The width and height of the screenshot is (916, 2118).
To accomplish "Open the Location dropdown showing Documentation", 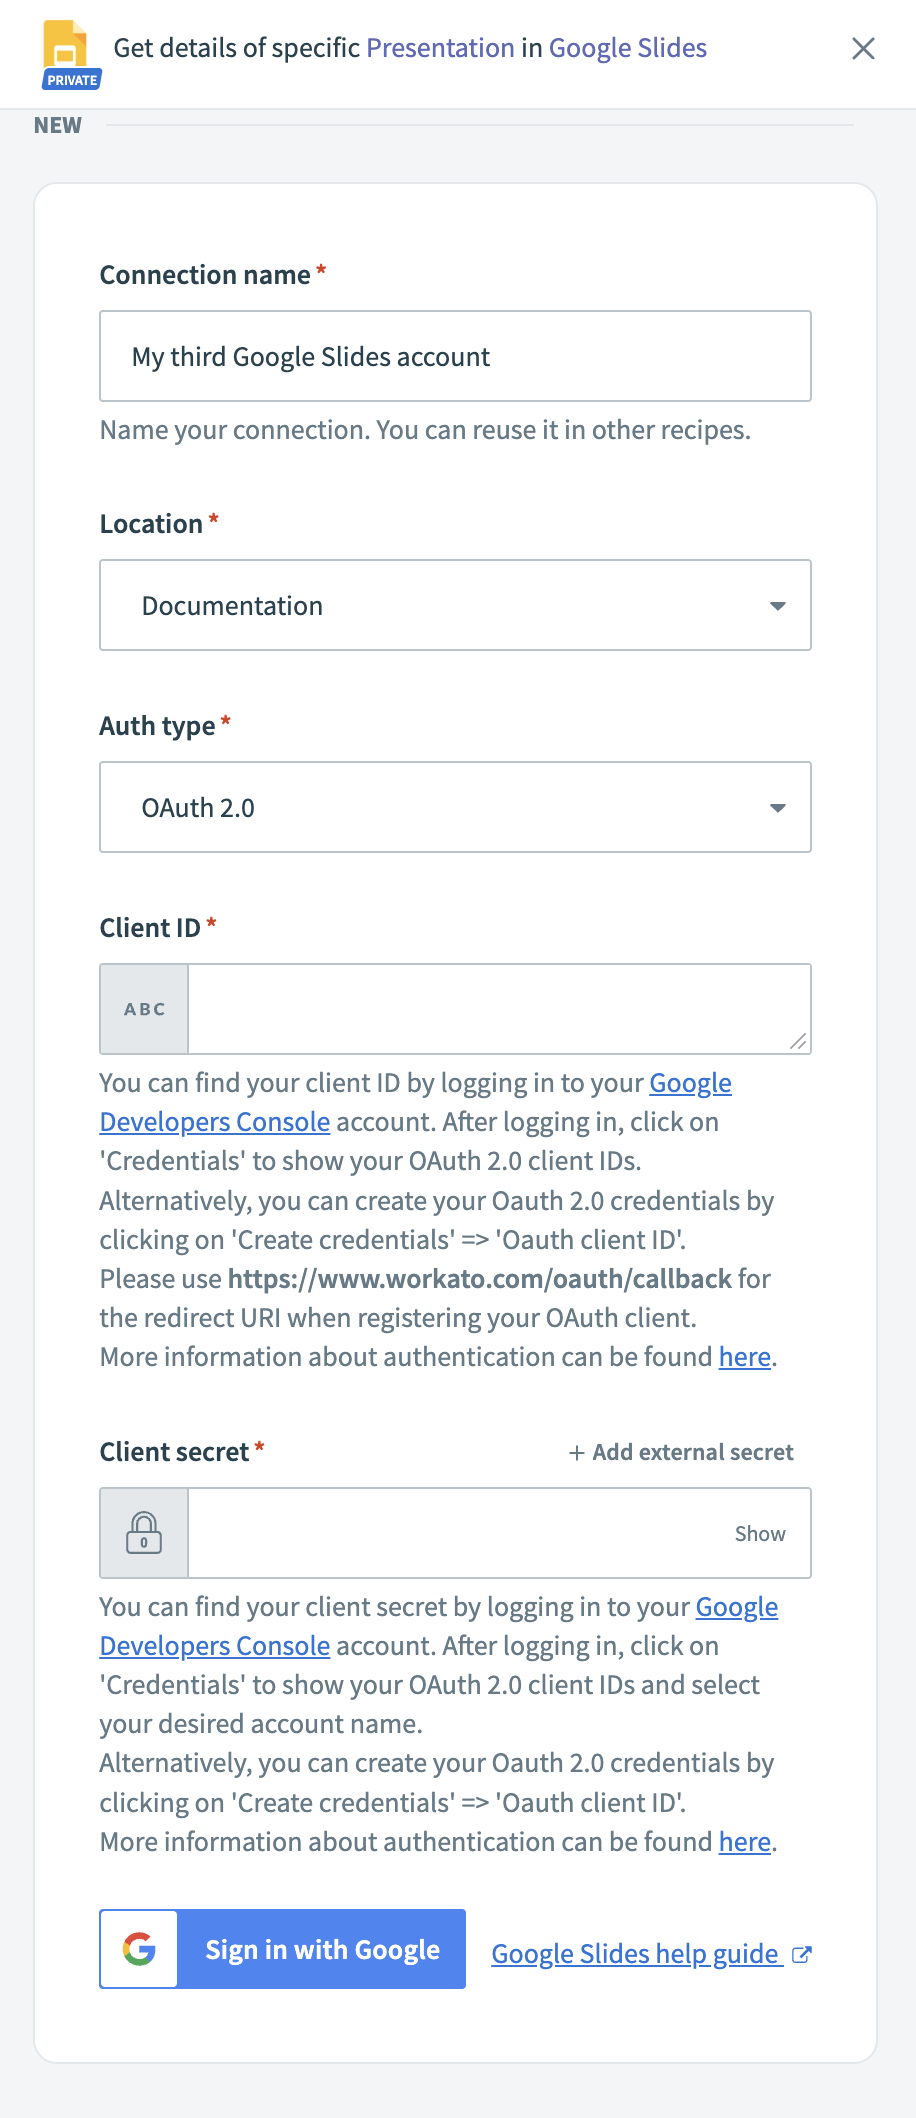I will [x=455, y=605].
